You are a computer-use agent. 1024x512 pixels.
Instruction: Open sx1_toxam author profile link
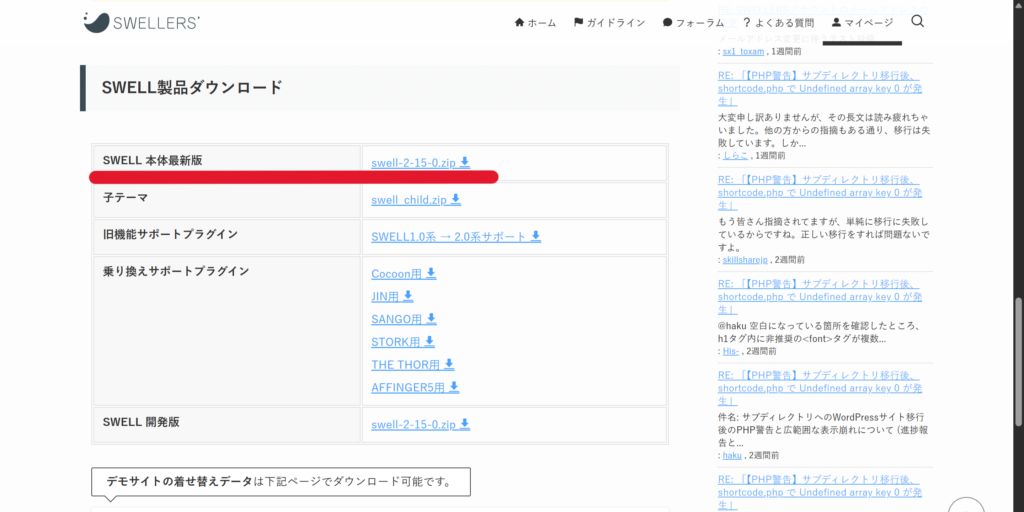pos(743,51)
